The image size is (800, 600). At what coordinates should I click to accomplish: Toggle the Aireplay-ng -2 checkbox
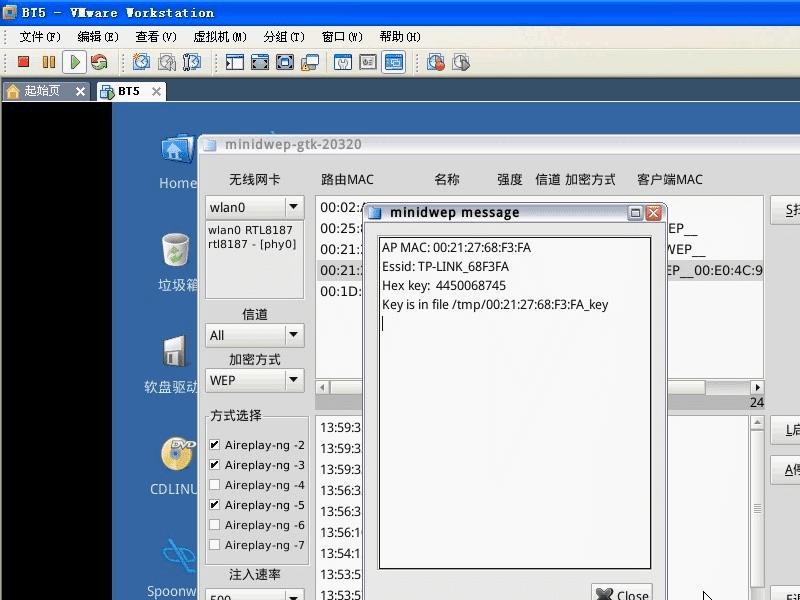tap(214, 445)
